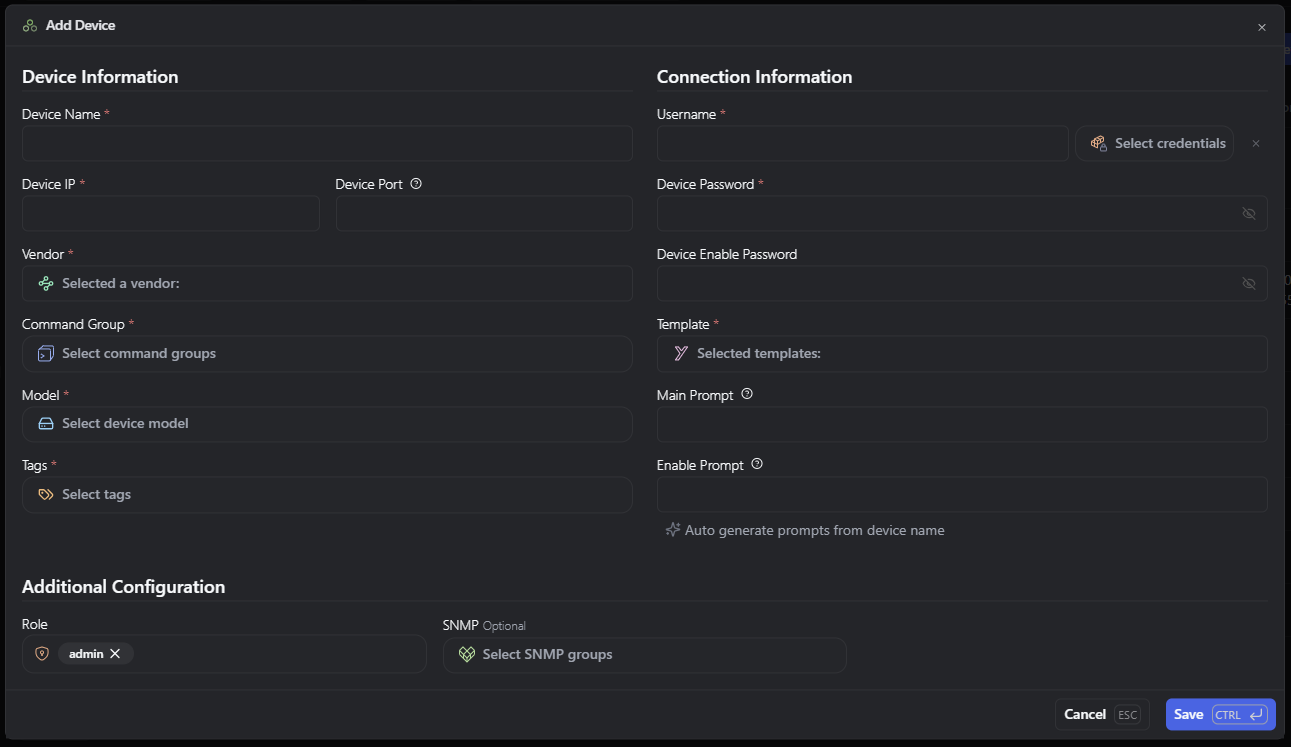Screen dimensions: 1291x747
Task: Click the sparkle auto-generate prompts icon
Action: point(673,530)
